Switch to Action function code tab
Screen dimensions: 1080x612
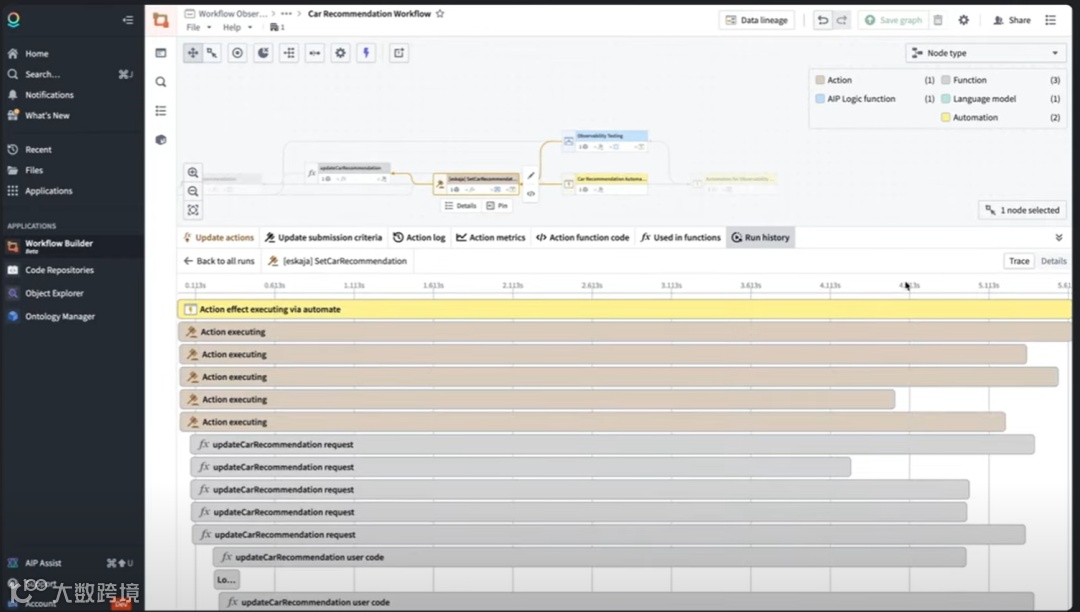[583, 238]
